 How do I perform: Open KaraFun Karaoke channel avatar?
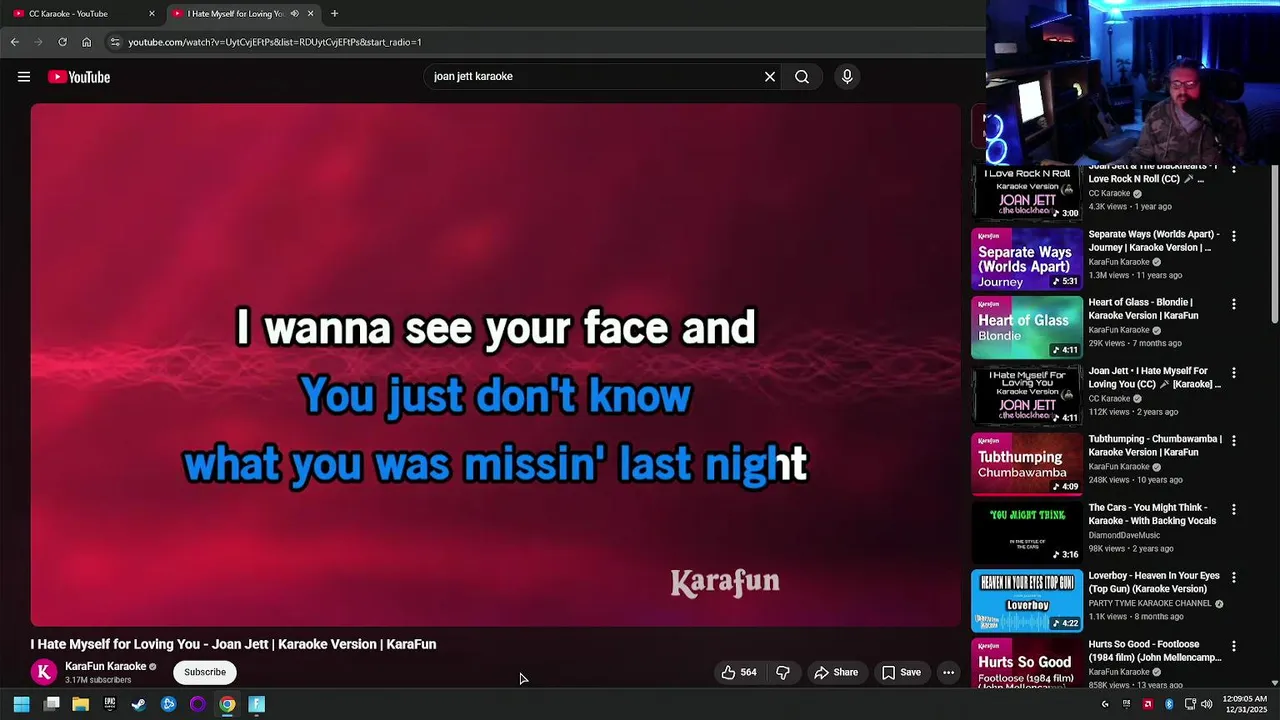[x=43, y=673]
